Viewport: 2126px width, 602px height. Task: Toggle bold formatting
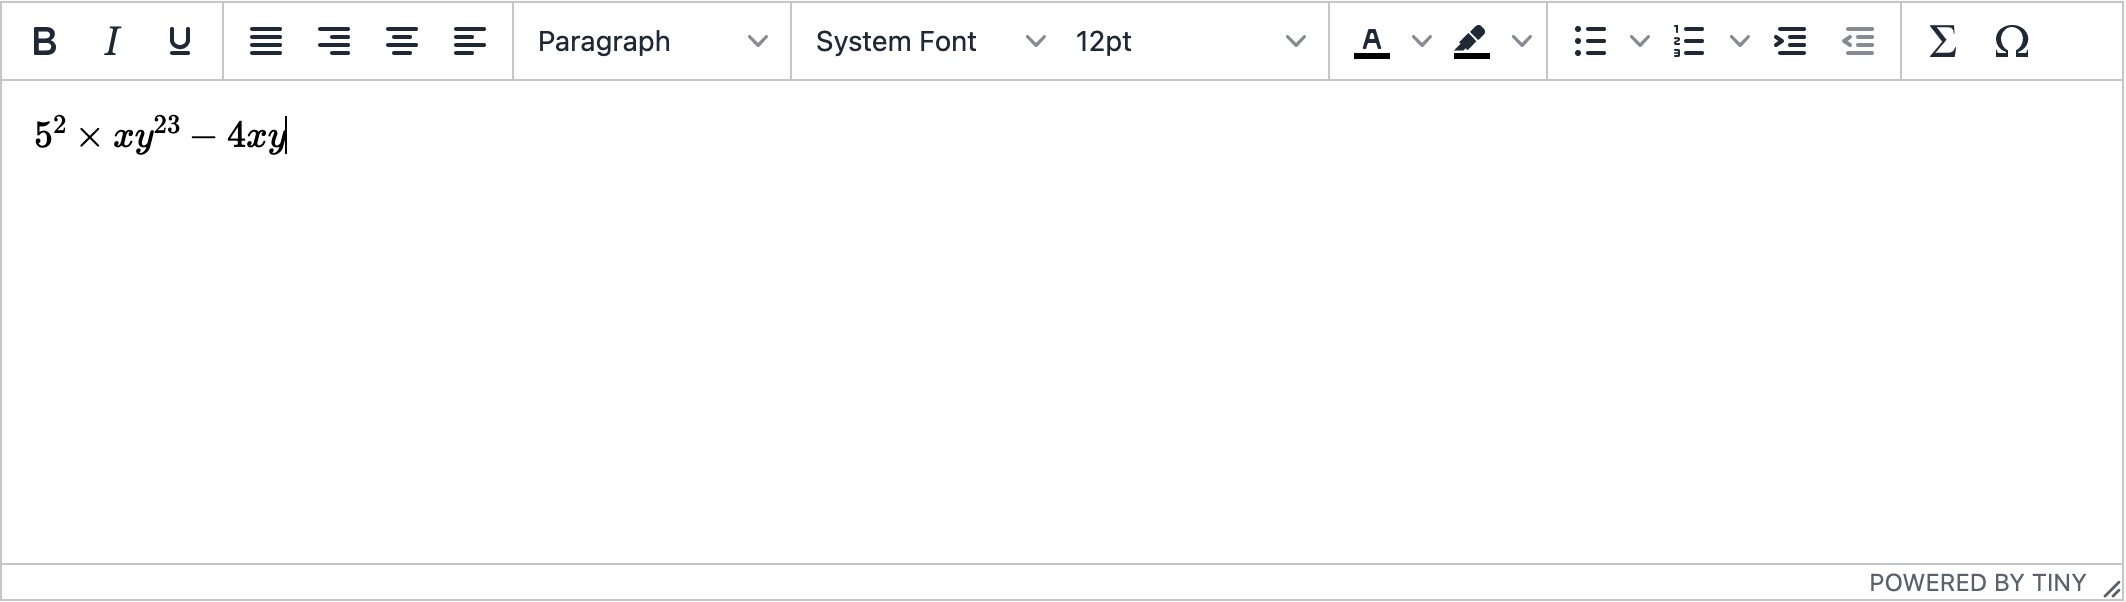click(x=44, y=41)
